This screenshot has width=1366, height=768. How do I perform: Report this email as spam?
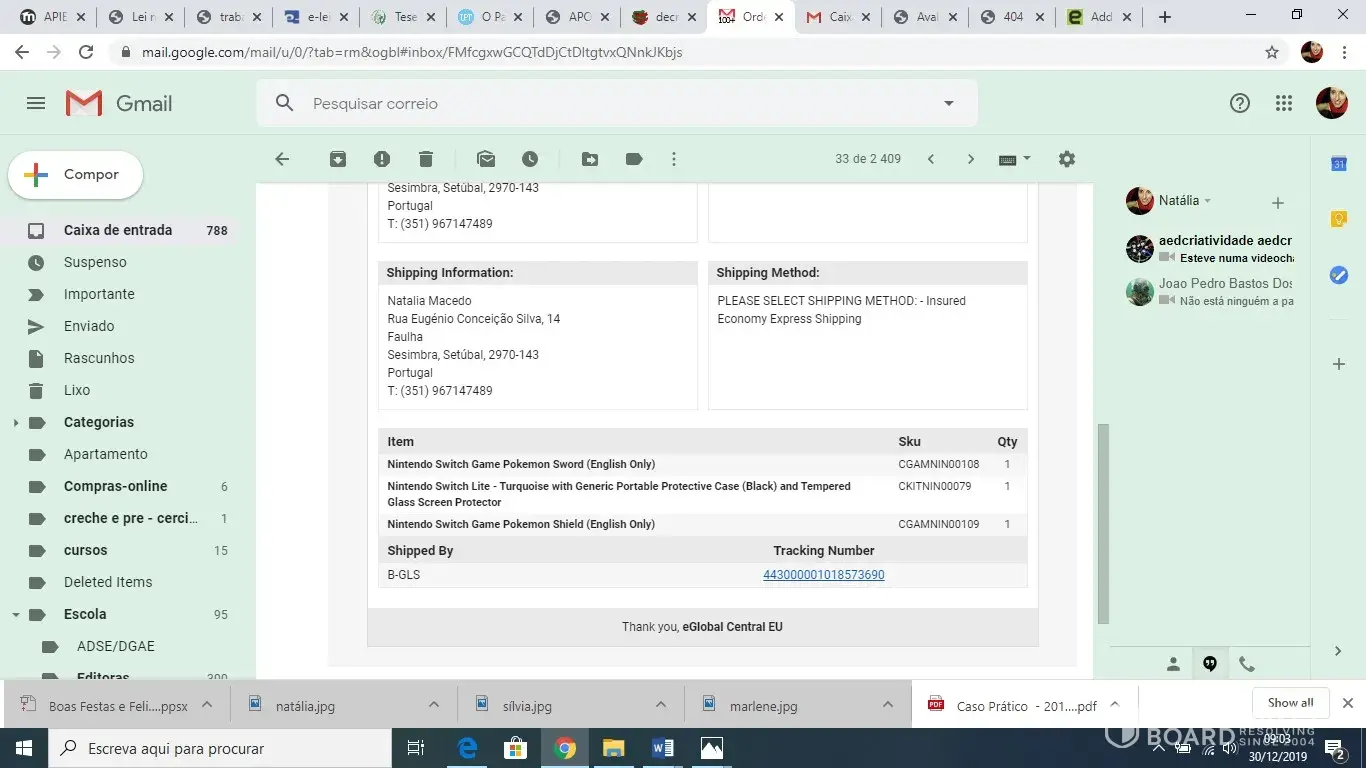382,159
